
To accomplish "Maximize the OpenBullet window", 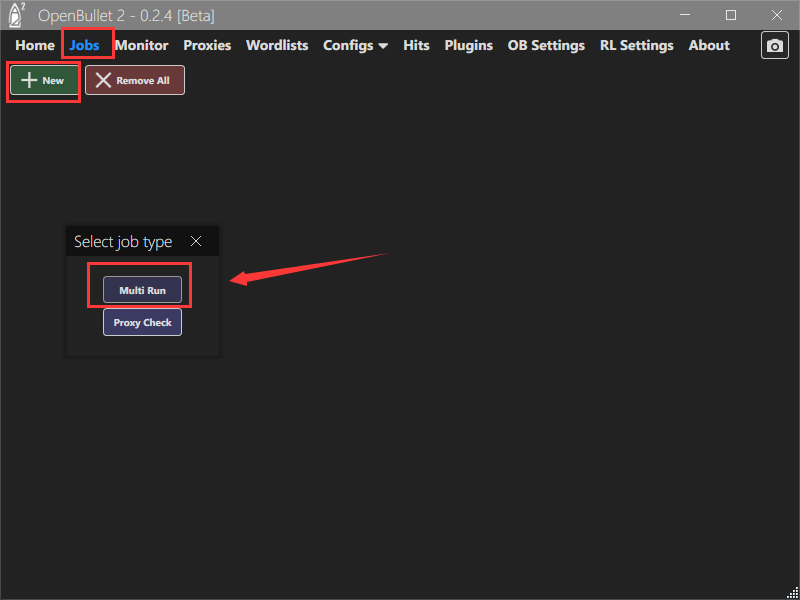I will (x=731, y=15).
